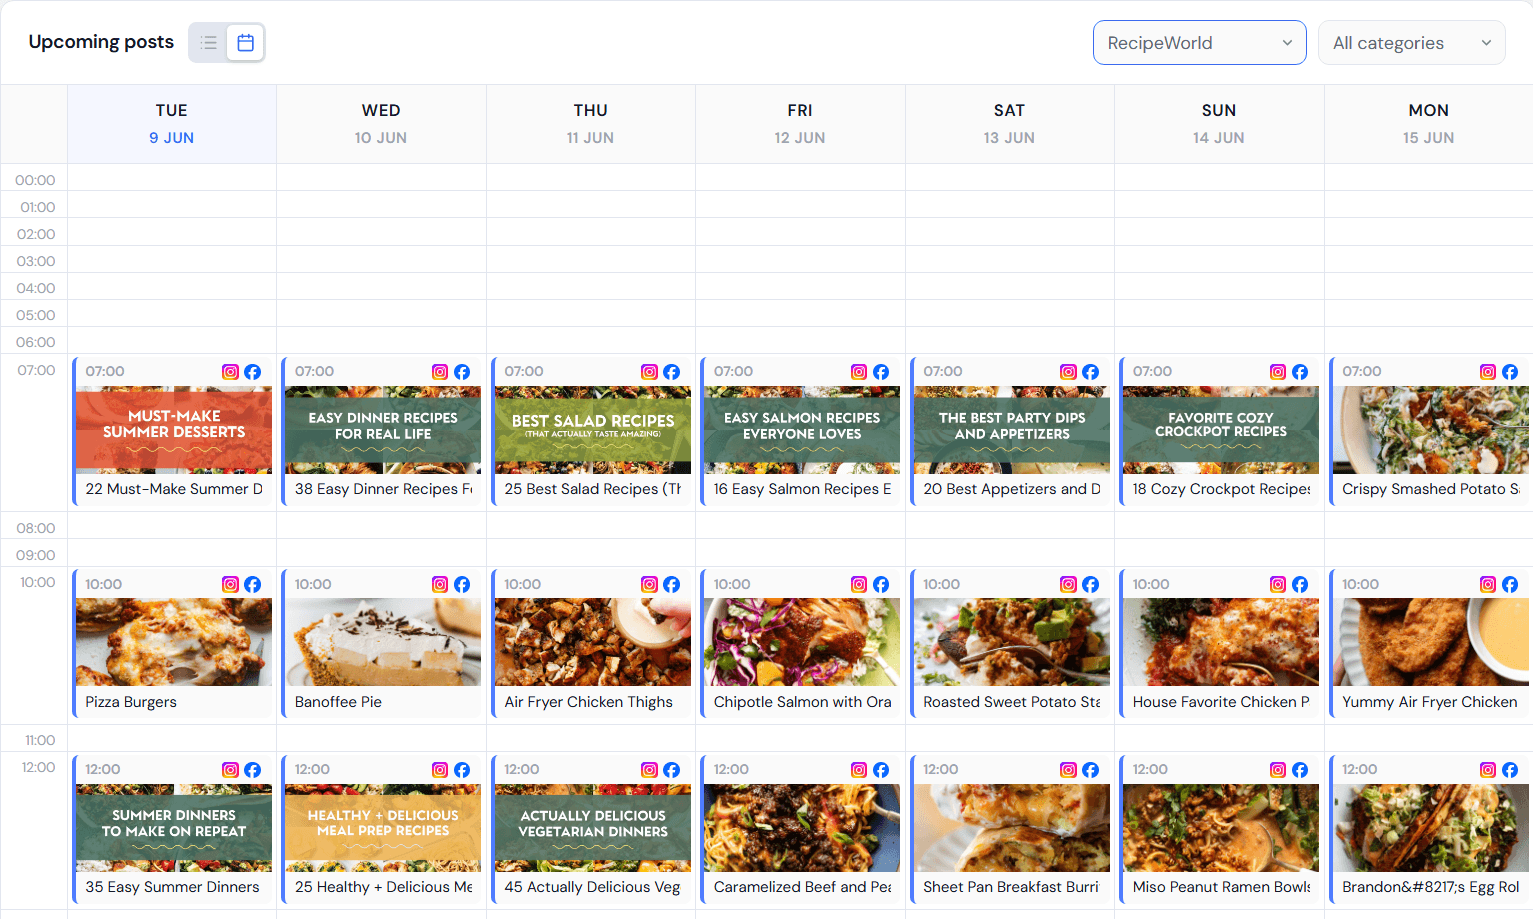Select the THU 11 JUN column header

click(591, 124)
